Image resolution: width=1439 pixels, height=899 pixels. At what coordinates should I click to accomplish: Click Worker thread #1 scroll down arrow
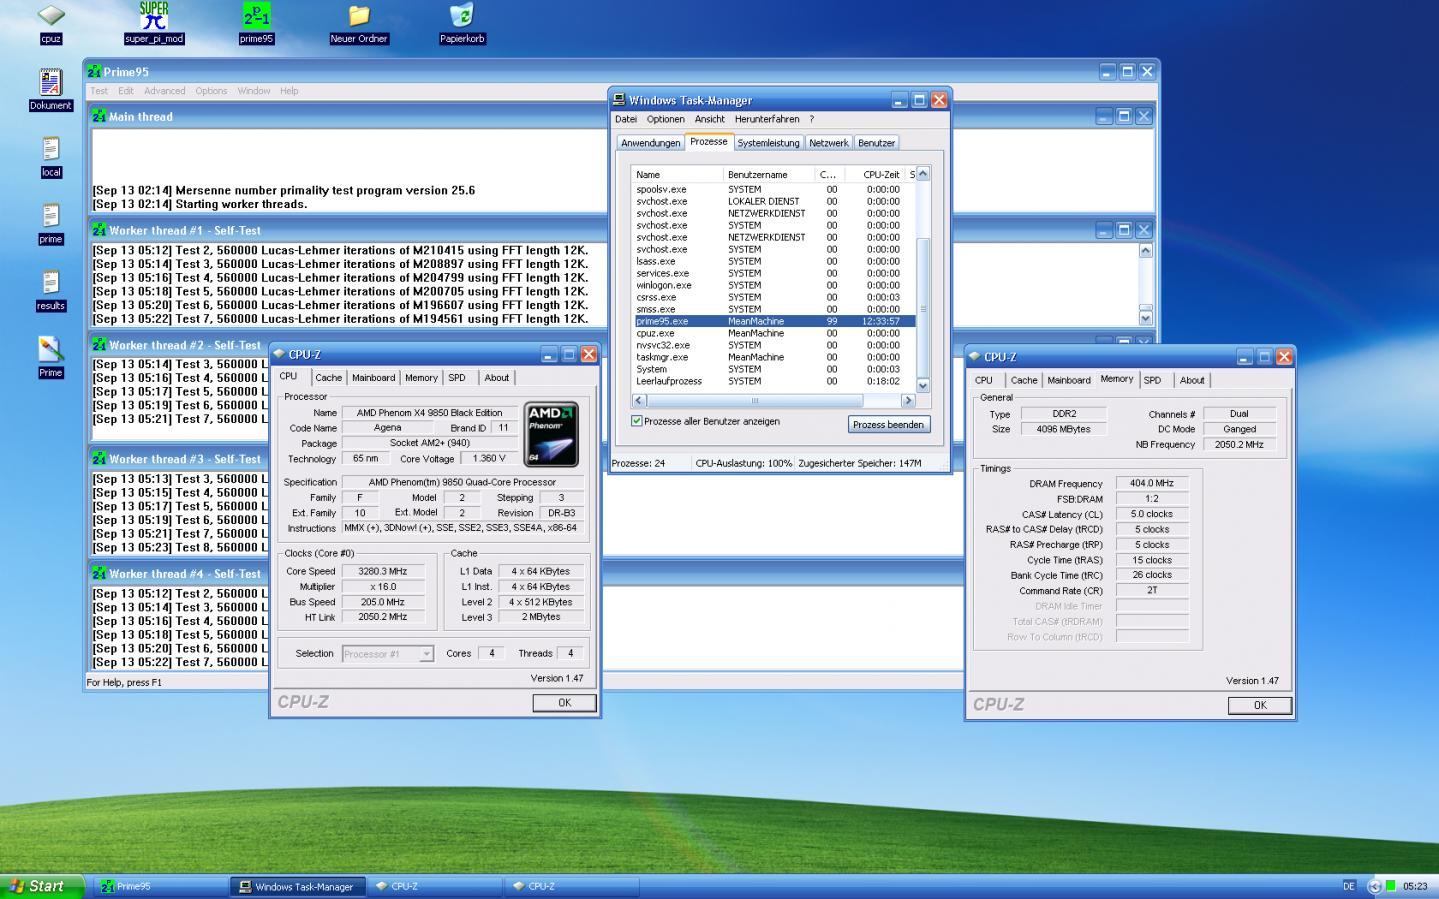[x=1146, y=318]
